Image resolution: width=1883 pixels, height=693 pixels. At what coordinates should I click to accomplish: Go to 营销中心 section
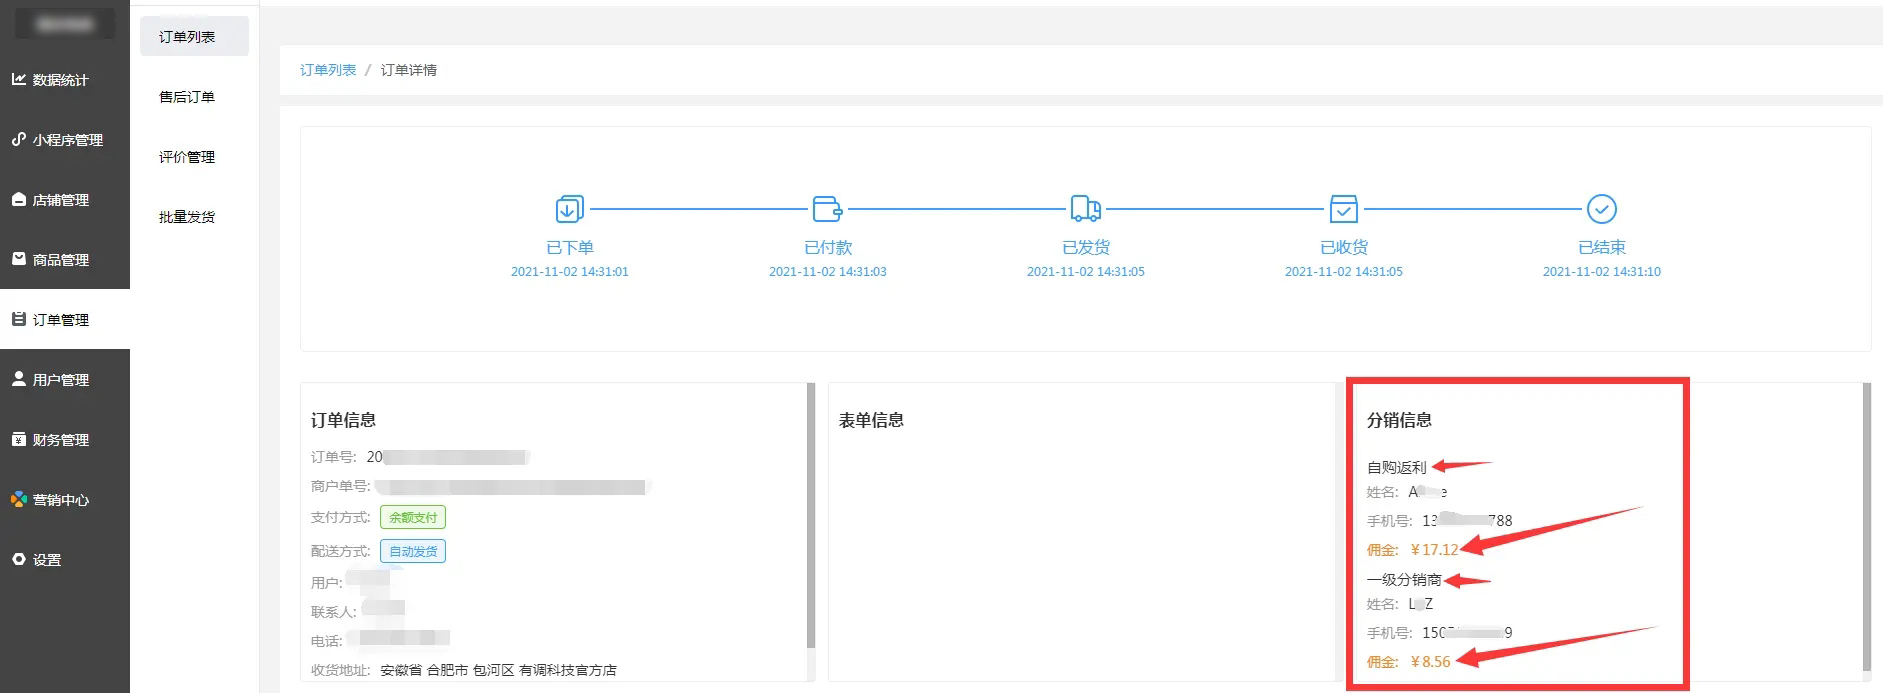65,499
